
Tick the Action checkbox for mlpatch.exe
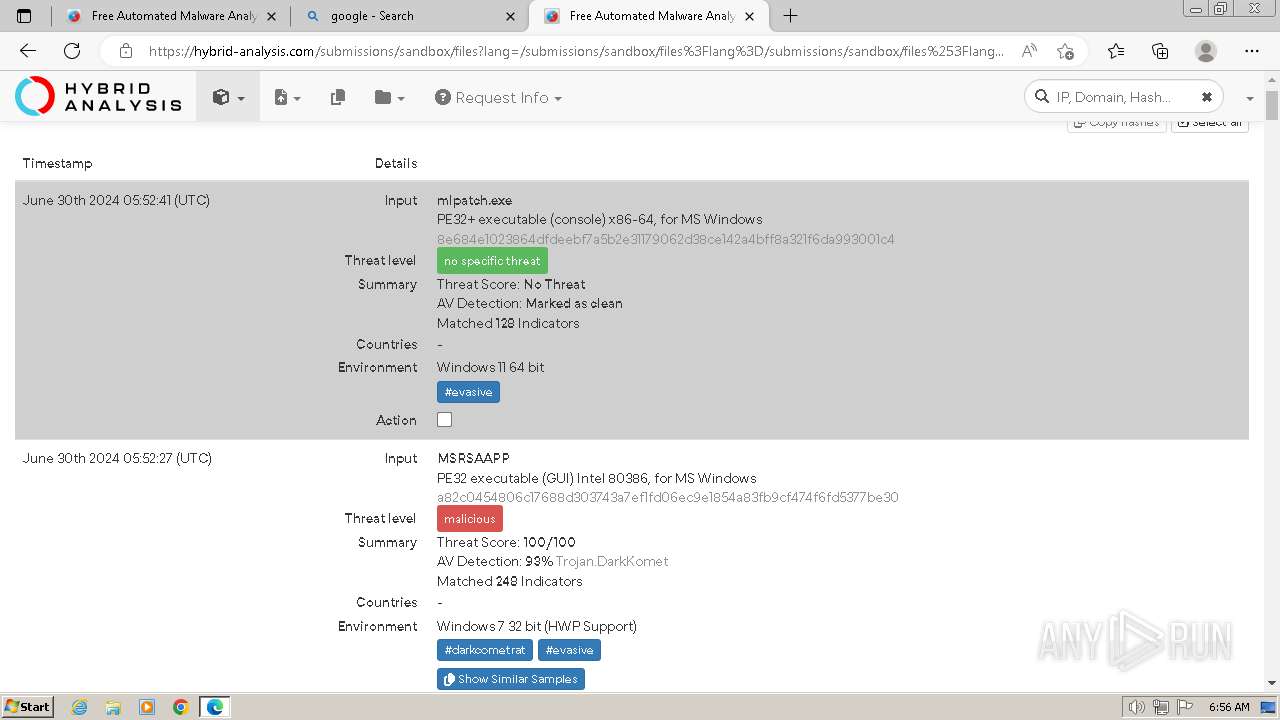tap(444, 420)
